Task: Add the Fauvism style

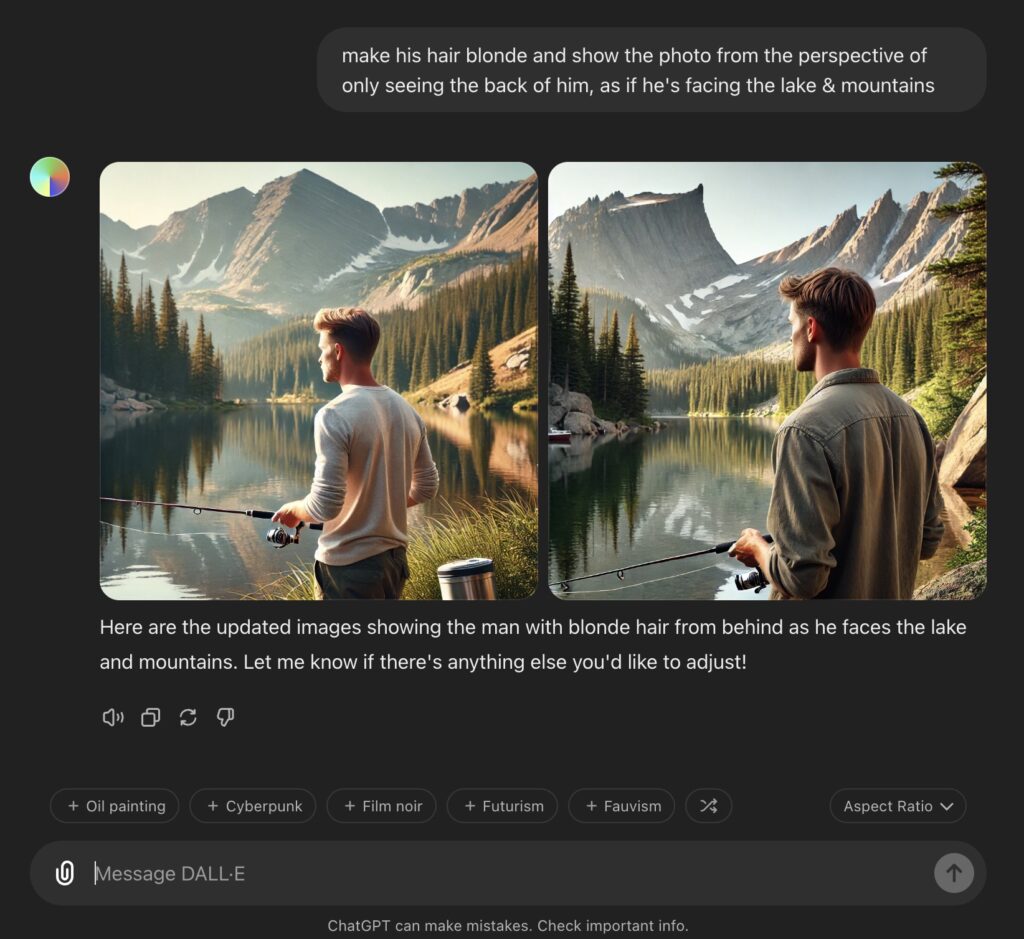Action: (621, 806)
